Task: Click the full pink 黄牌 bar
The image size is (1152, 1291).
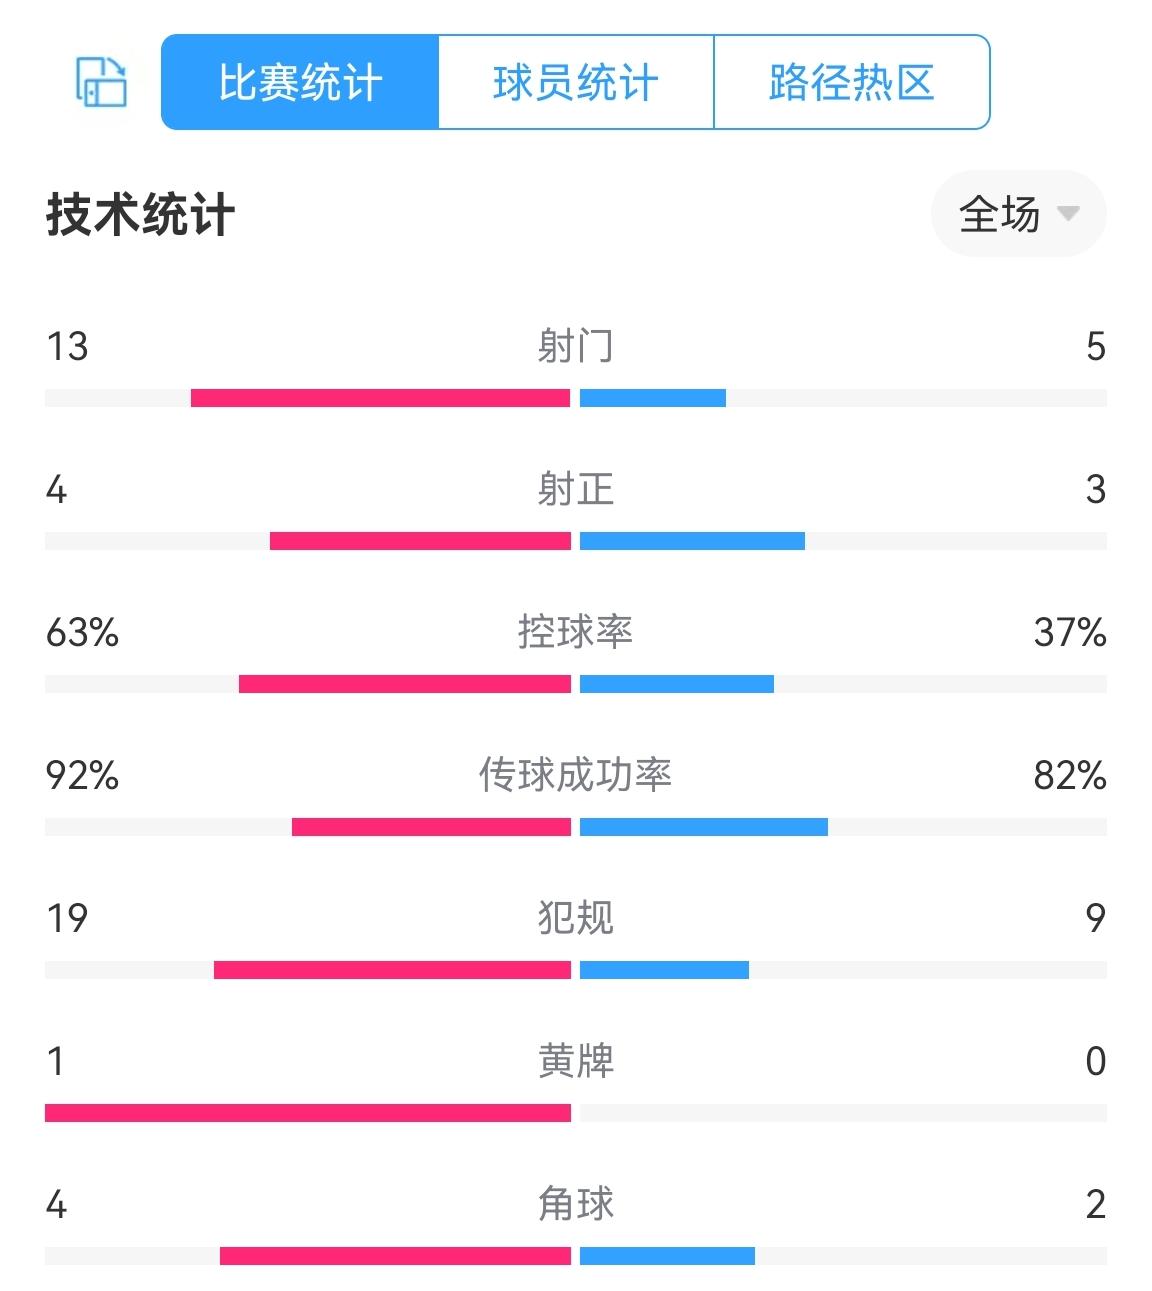Action: tap(308, 1113)
